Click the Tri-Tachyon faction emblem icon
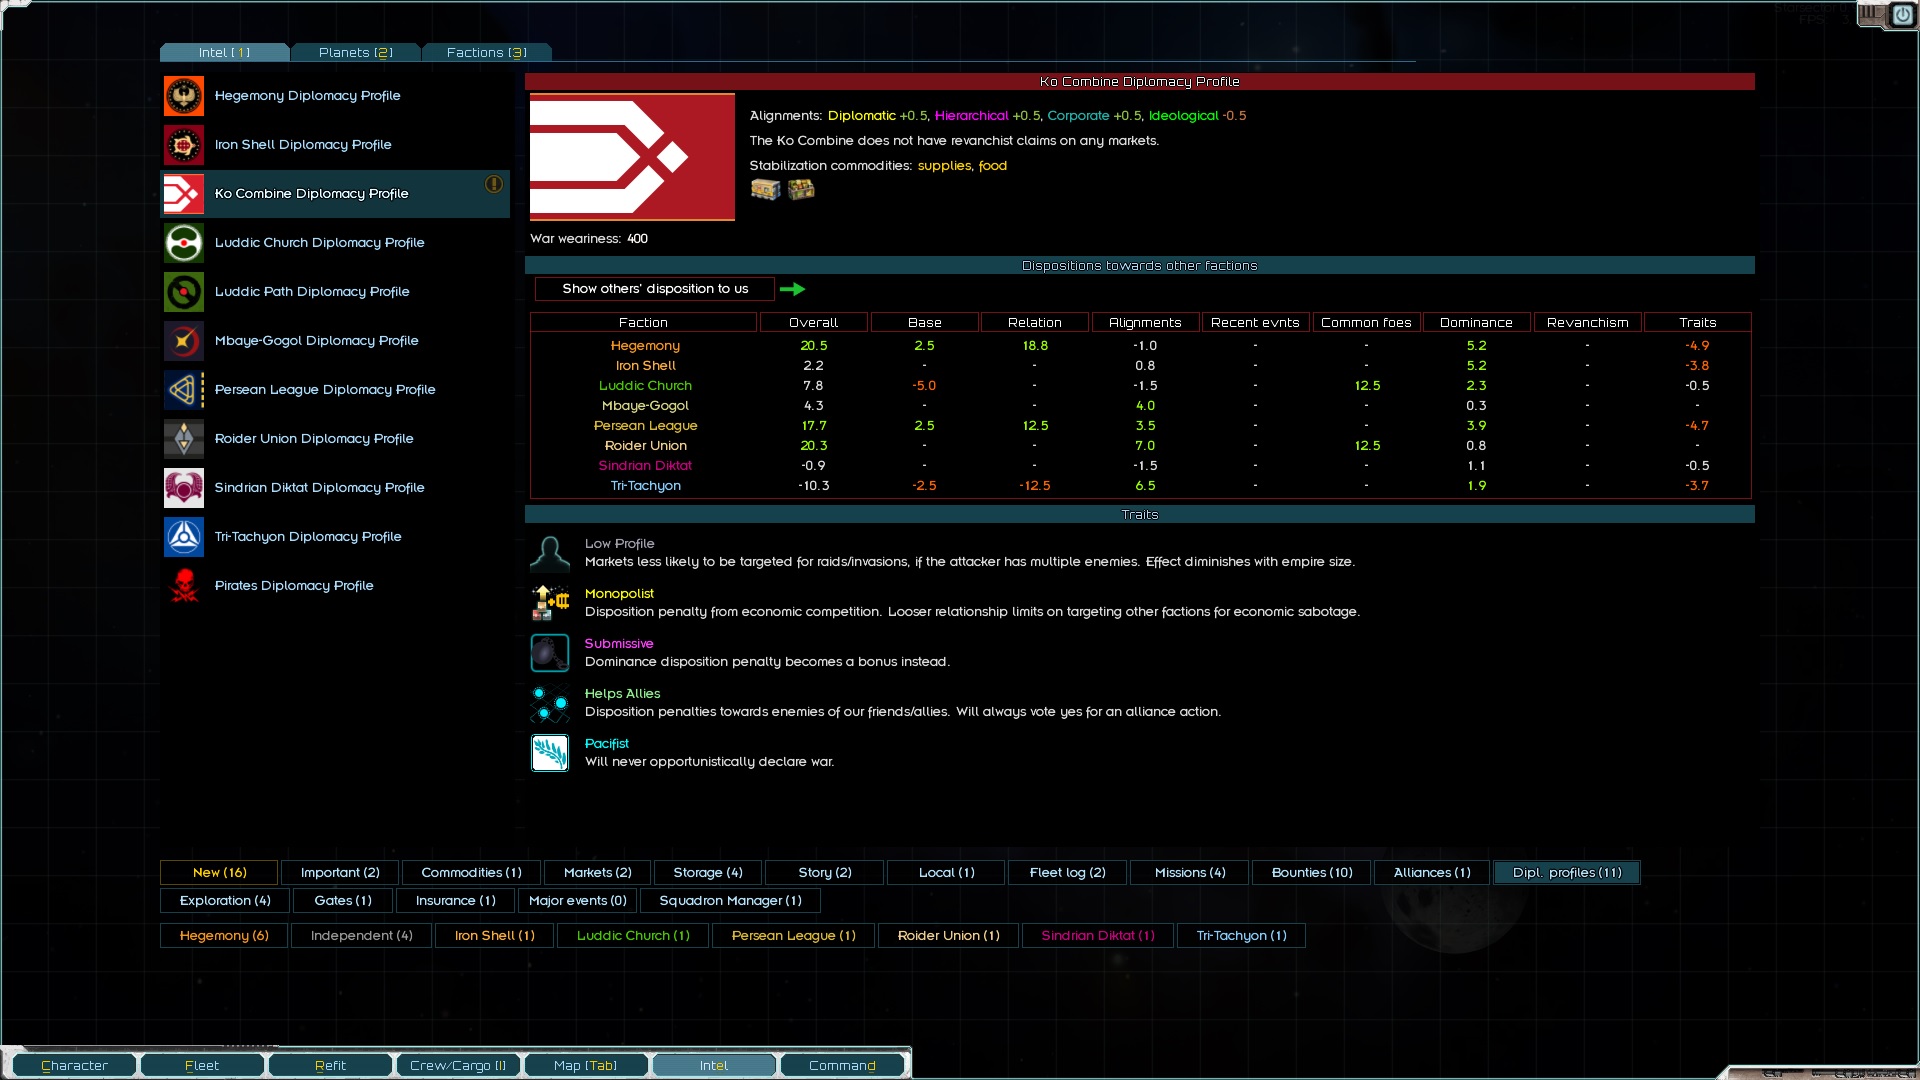The image size is (1920, 1080). pos(184,537)
